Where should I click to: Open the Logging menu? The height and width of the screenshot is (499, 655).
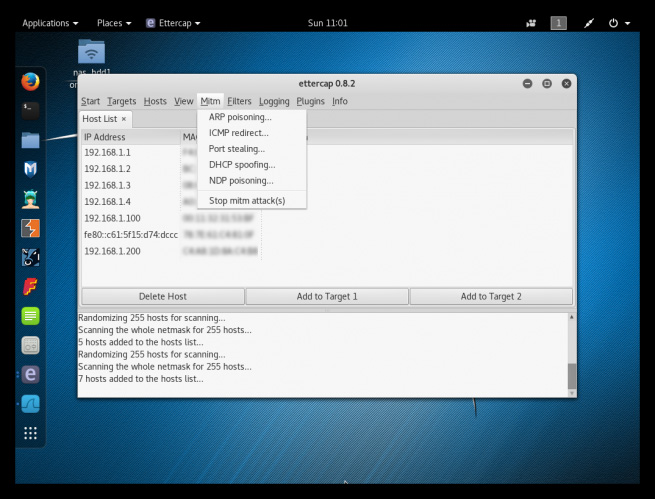click(274, 101)
